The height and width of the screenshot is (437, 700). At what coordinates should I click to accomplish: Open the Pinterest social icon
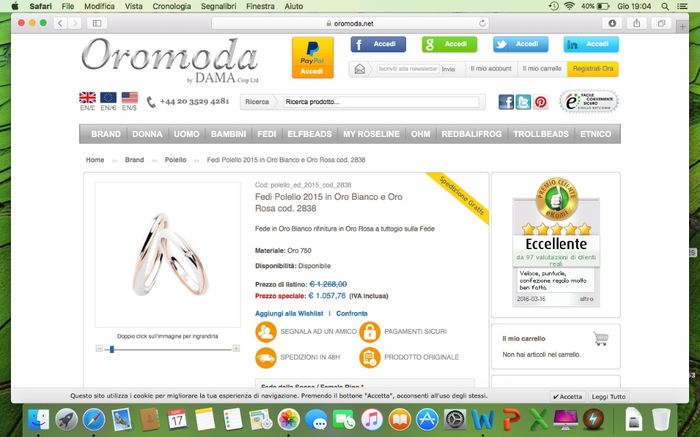pos(541,102)
